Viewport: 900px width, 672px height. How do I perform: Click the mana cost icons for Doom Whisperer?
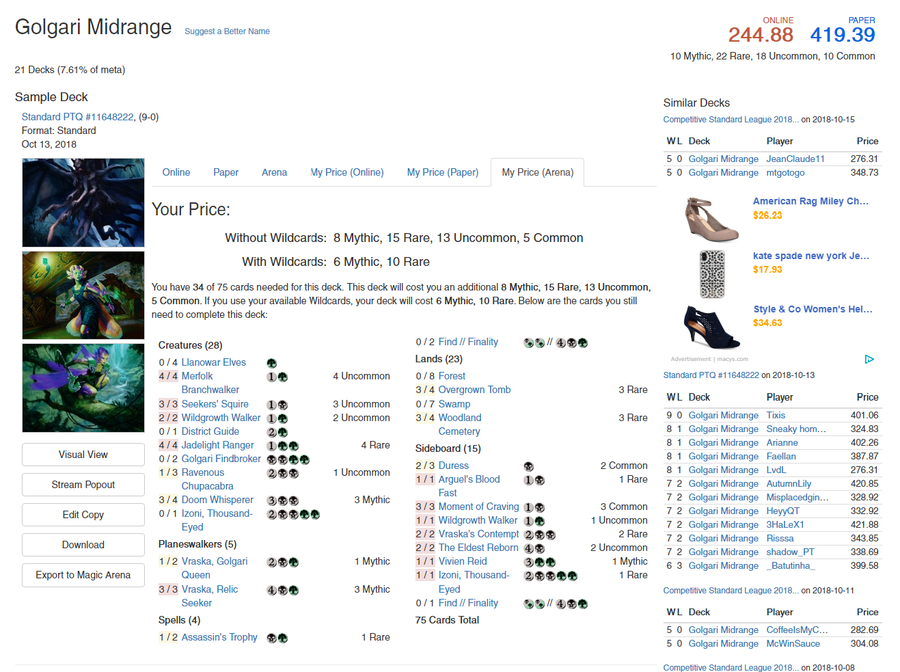(x=283, y=501)
